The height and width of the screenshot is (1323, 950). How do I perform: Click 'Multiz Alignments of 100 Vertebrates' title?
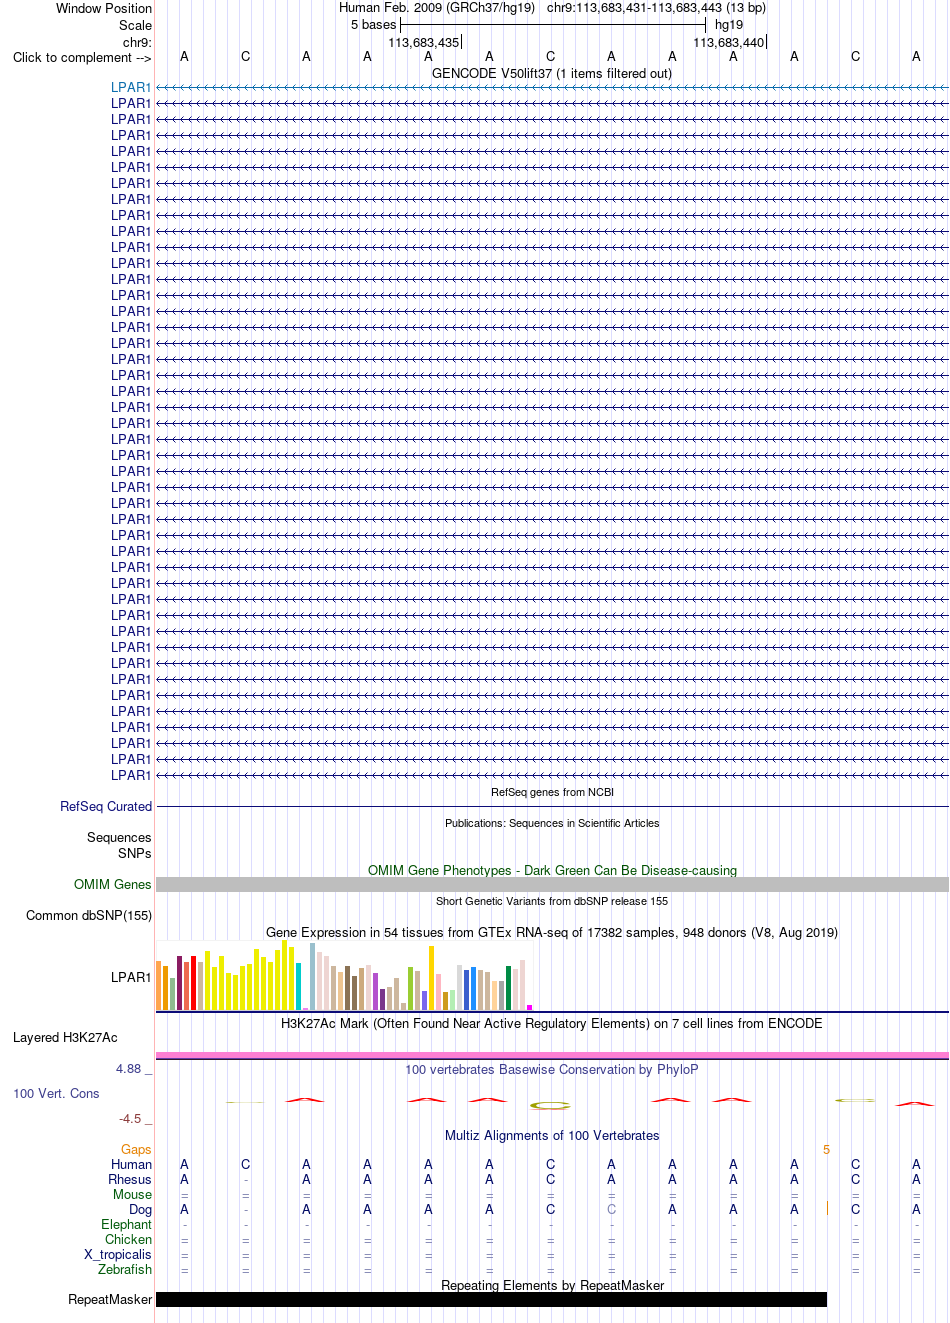coord(552,1135)
